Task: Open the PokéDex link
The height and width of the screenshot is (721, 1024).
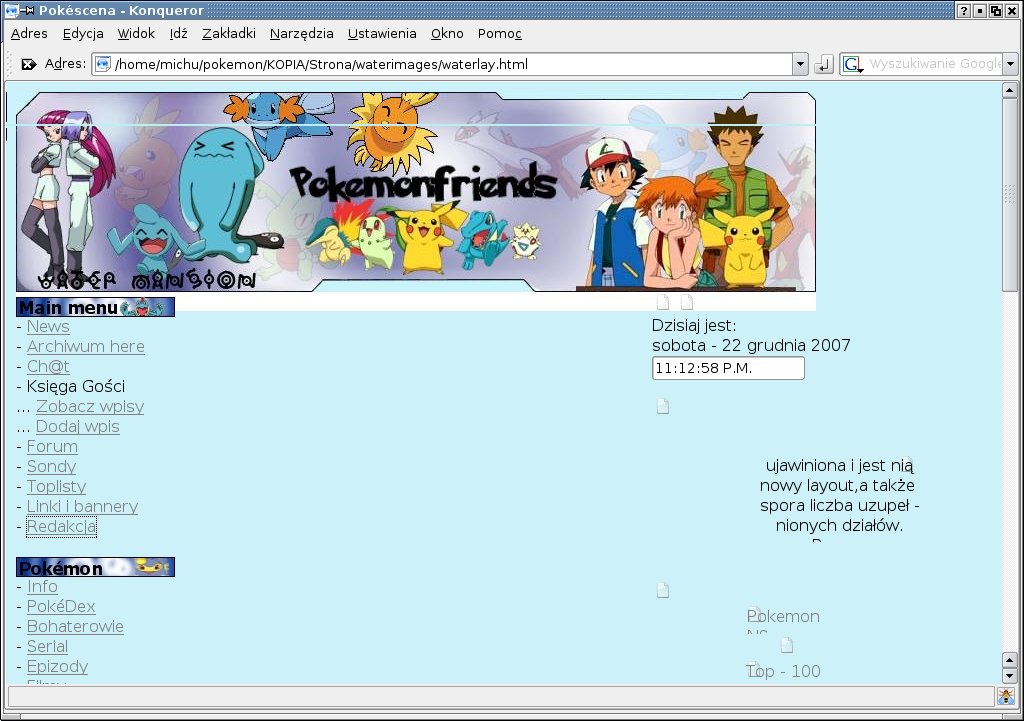Action: [x=61, y=606]
